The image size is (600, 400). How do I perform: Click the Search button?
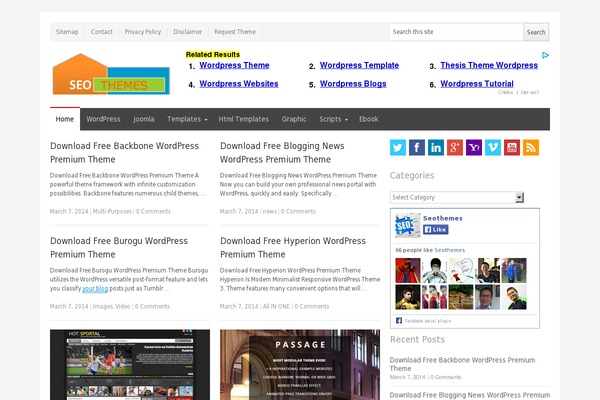coord(536,32)
